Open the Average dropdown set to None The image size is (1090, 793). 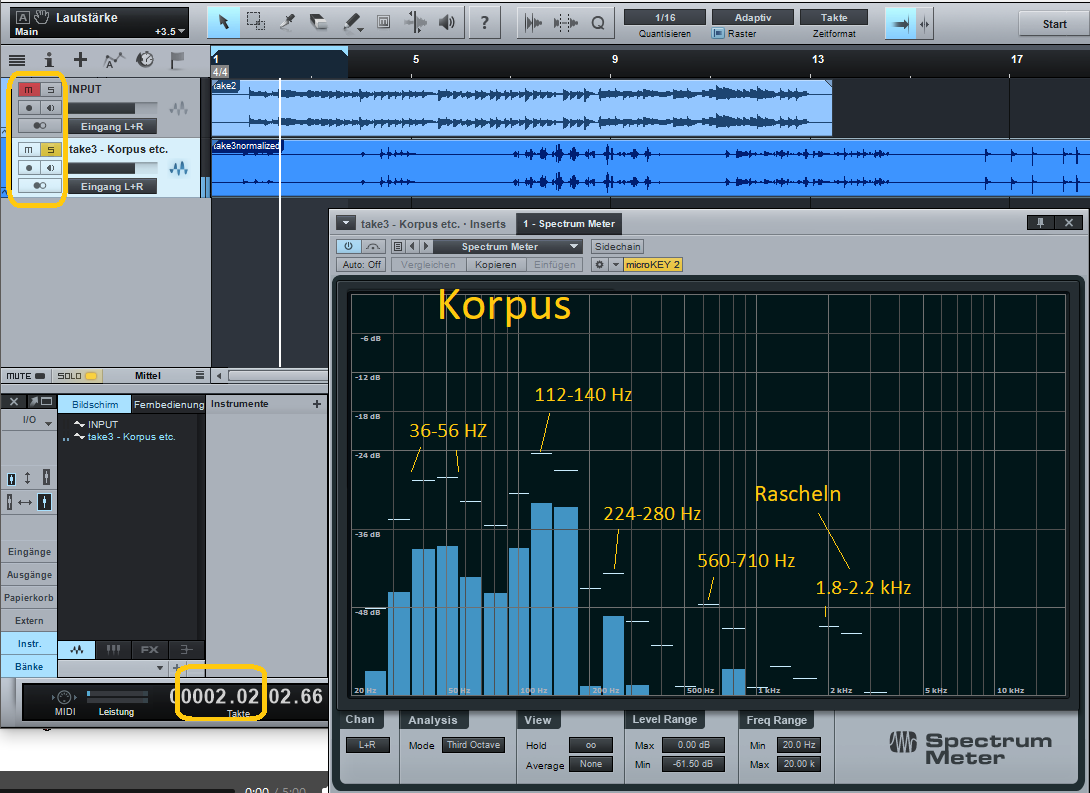[591, 764]
